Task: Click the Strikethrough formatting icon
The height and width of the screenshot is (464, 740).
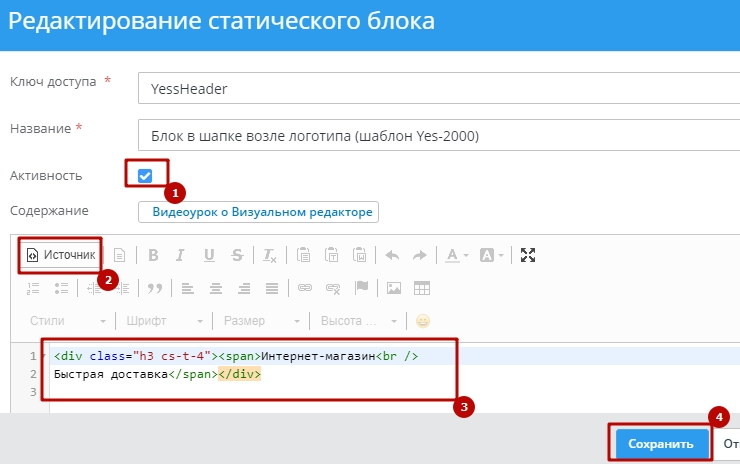Action: [237, 255]
